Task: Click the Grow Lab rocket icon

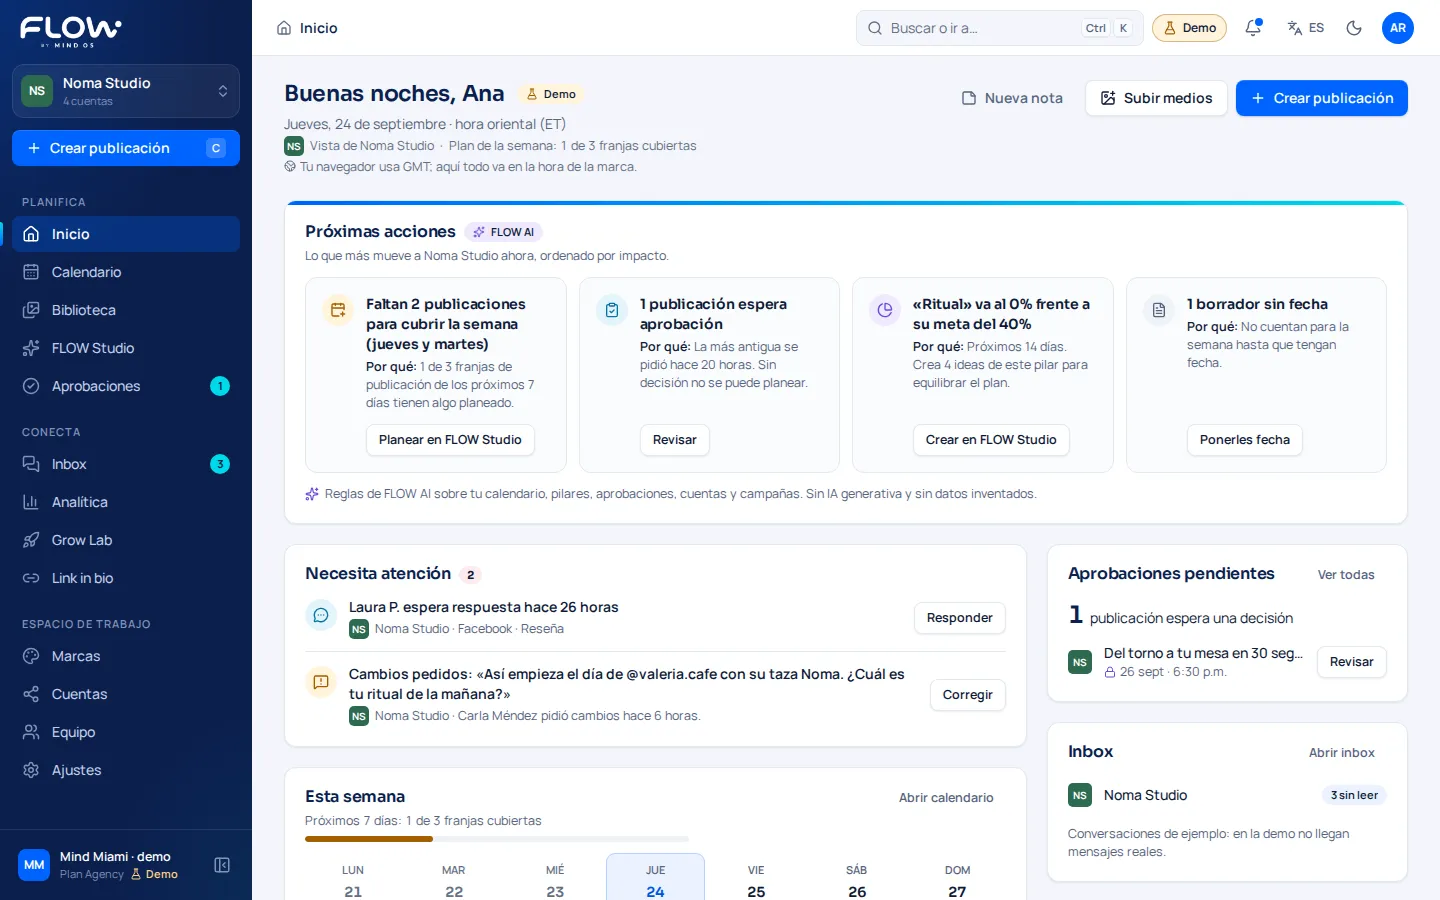Action: [x=31, y=540]
